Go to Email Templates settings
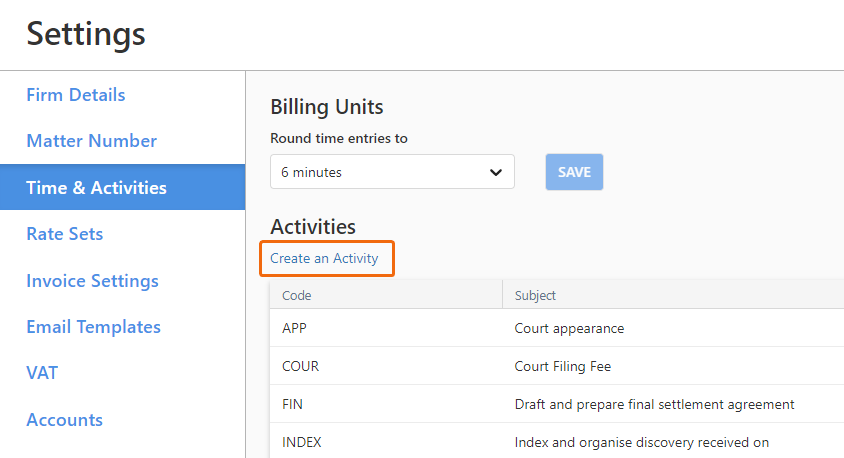The image size is (844, 458). pyautogui.click(x=94, y=327)
